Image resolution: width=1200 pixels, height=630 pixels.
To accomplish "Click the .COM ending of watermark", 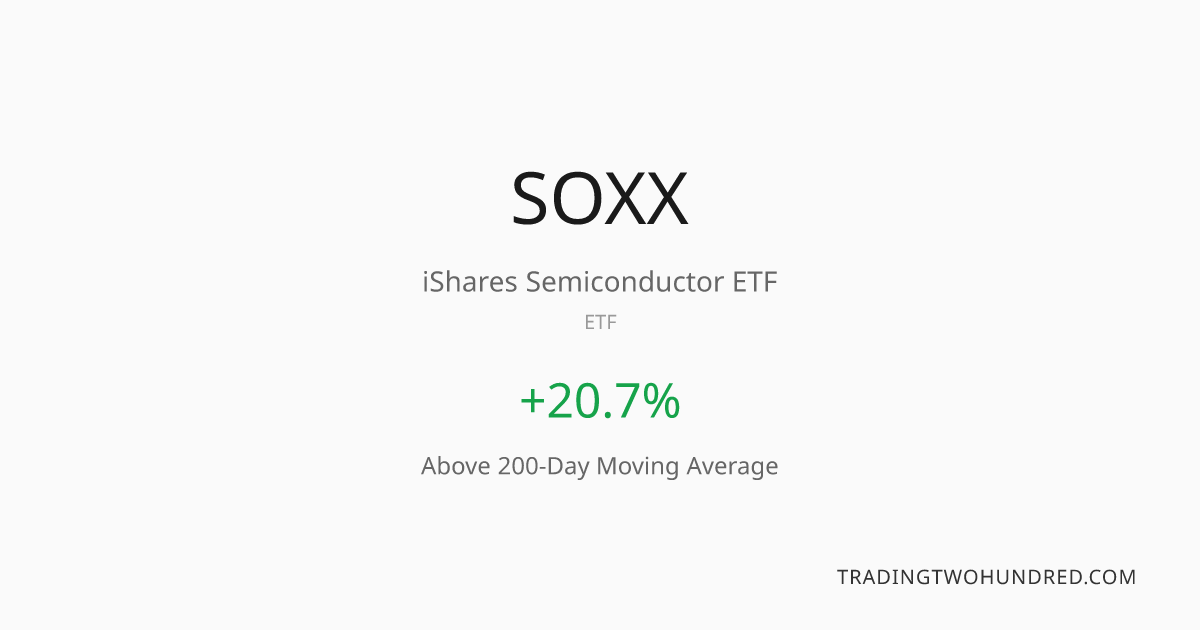I will [1110, 577].
